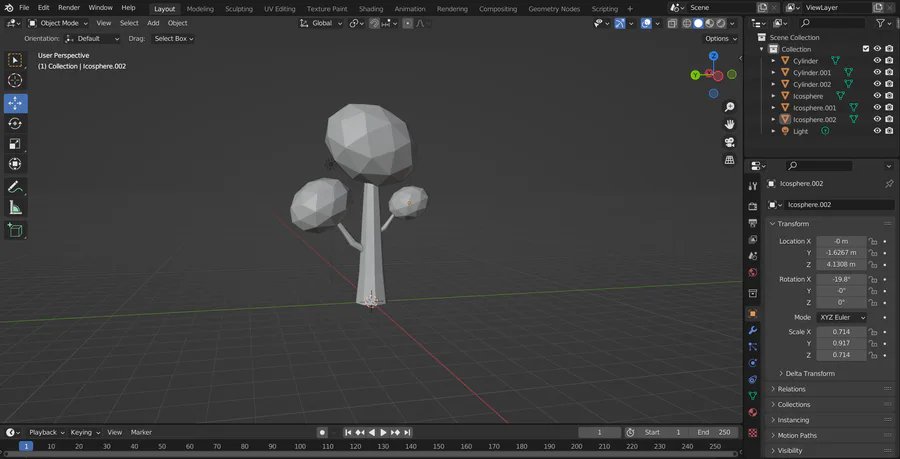Screen dimensions: 900x459
Task: Uncheck the Collection exclude checkbox
Action: pos(866,49)
